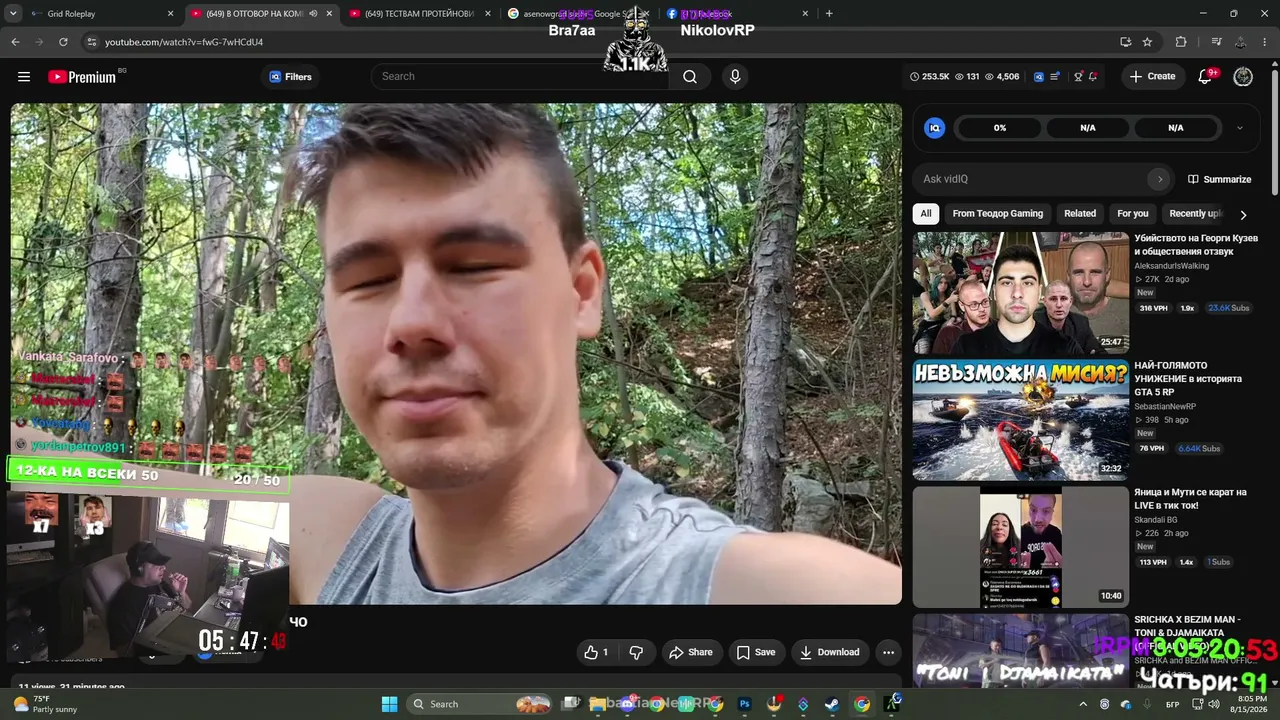The image size is (1280, 720).
Task: Switch keyboard language БГР indicator
Action: [1172, 704]
